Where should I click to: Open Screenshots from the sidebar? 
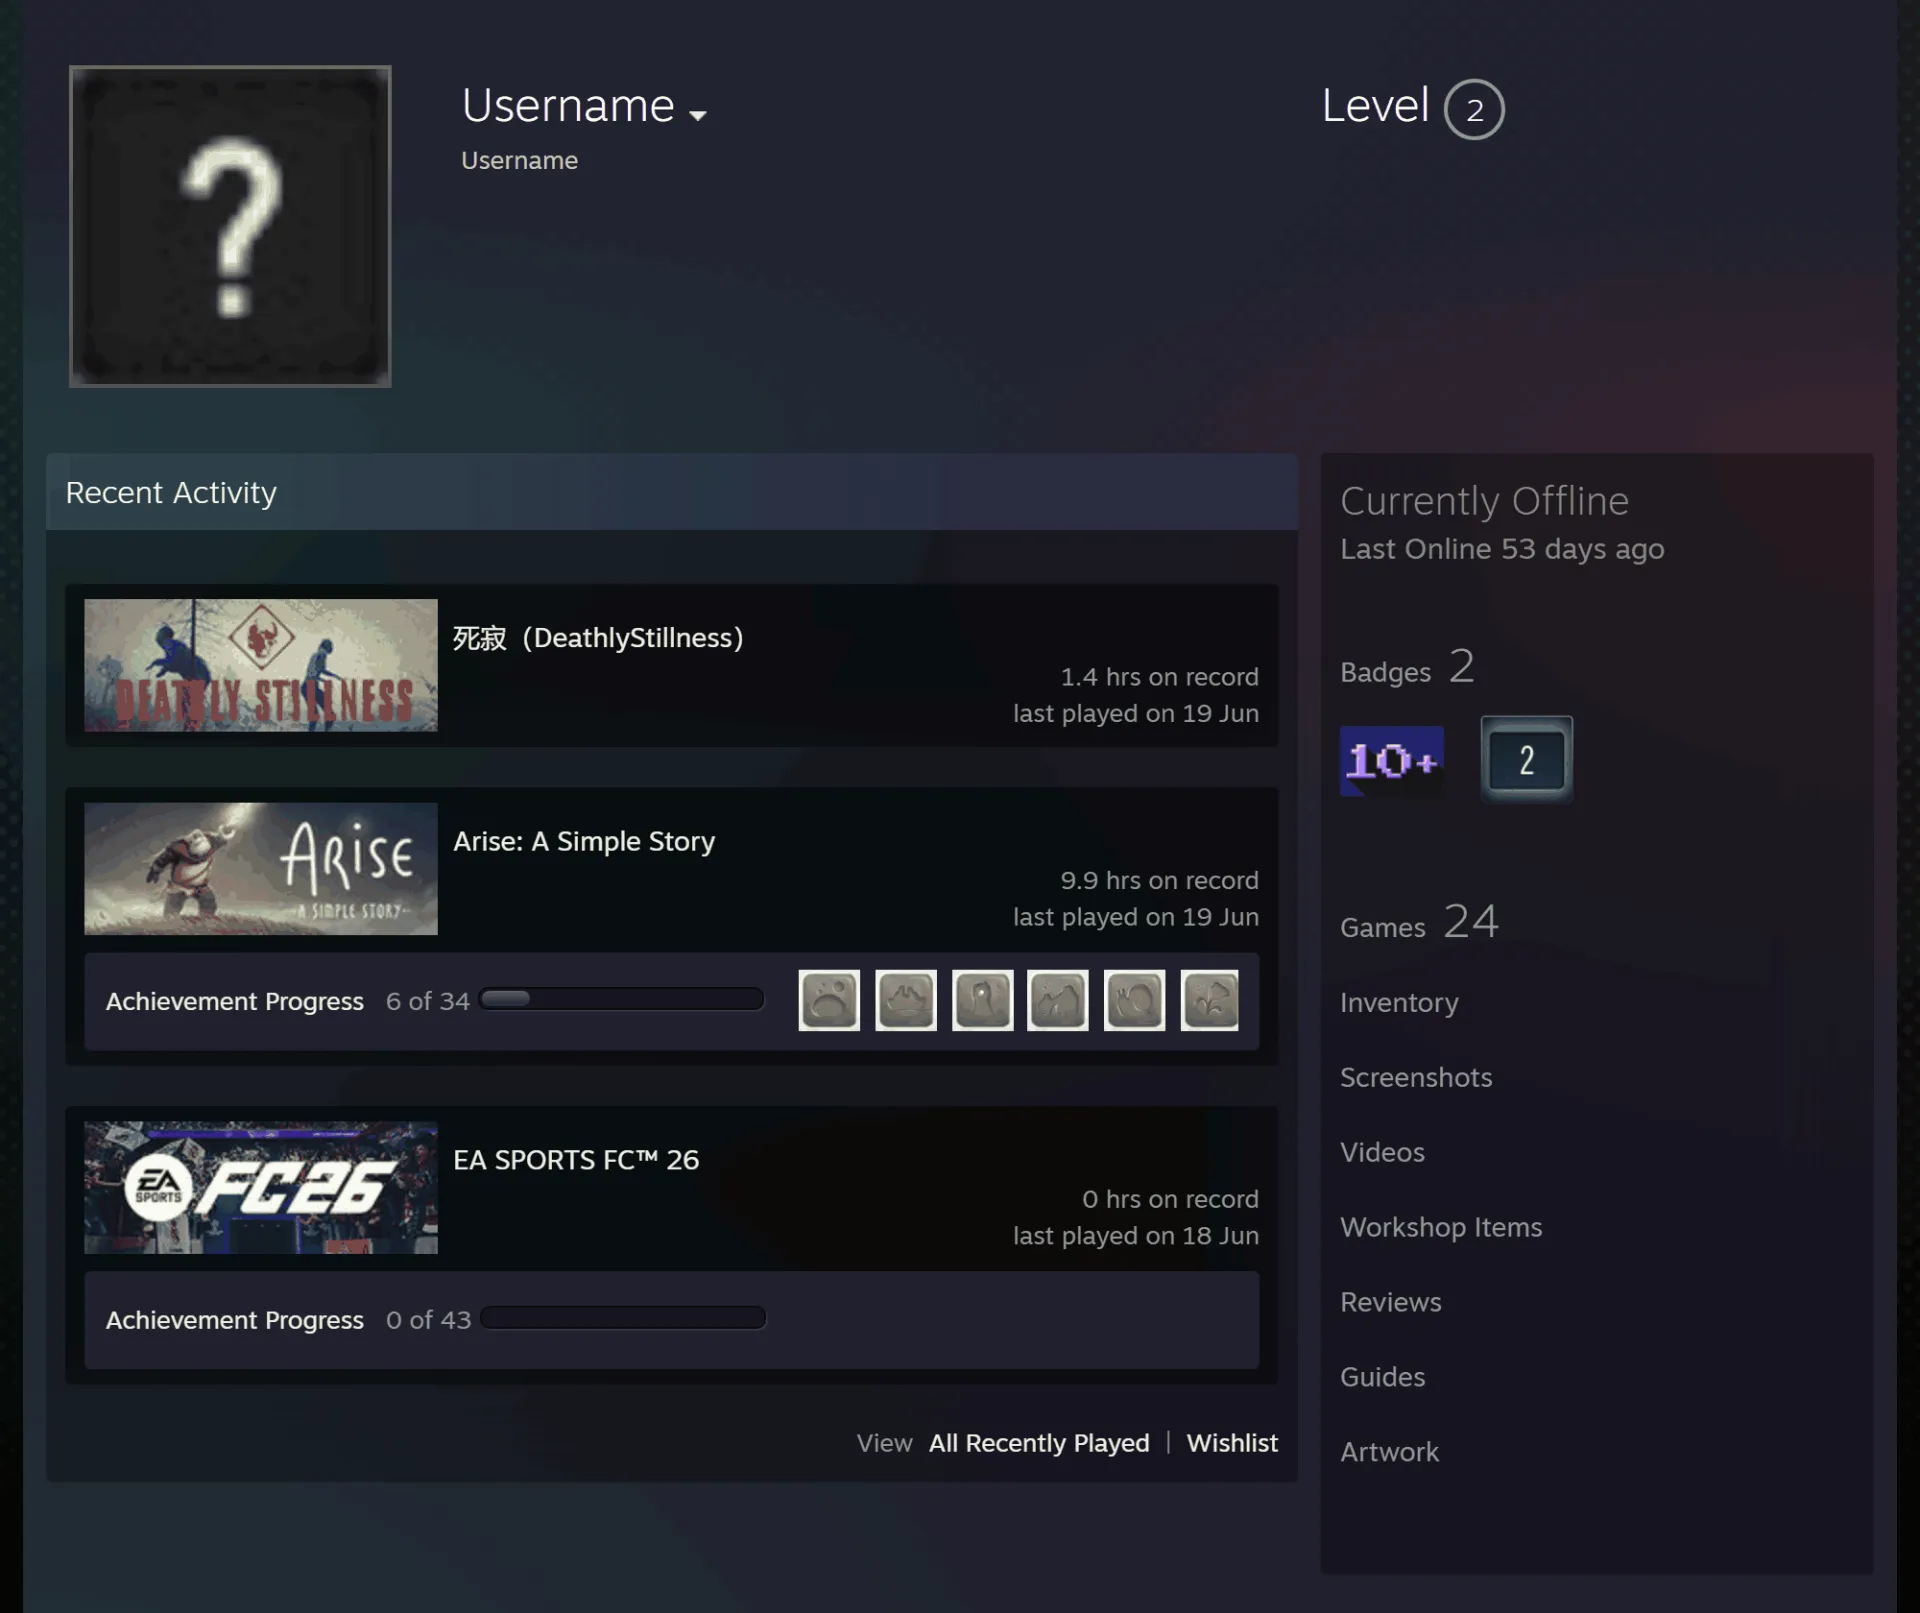coord(1416,1077)
